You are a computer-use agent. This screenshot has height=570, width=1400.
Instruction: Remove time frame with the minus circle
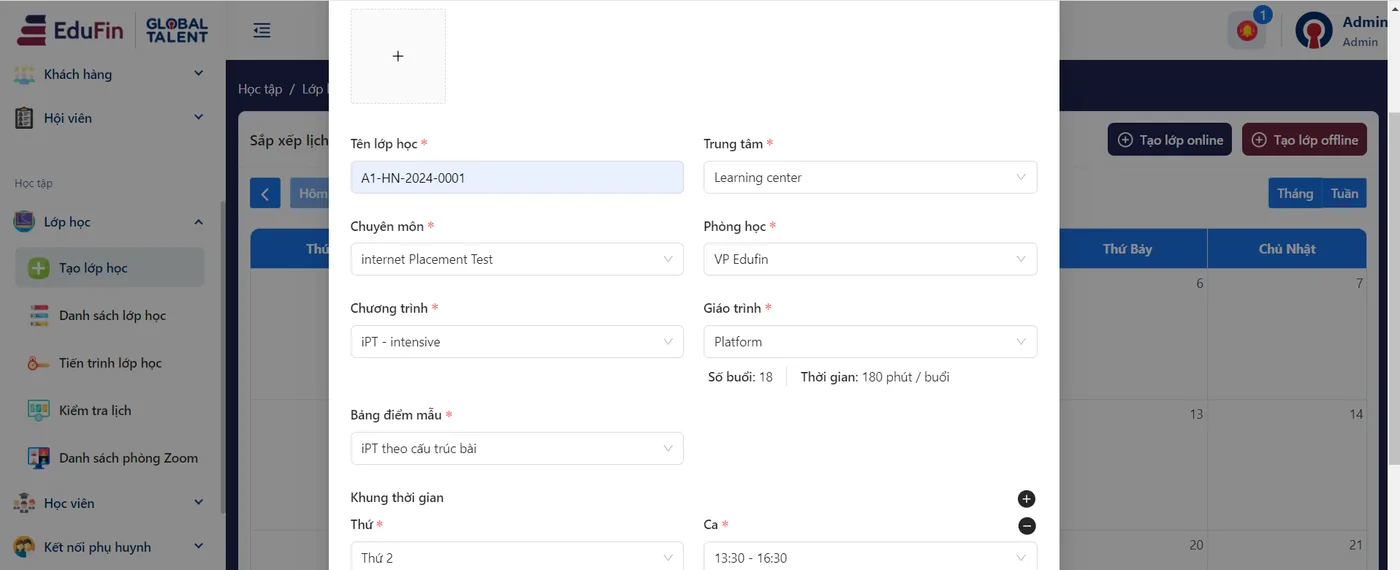(1027, 526)
